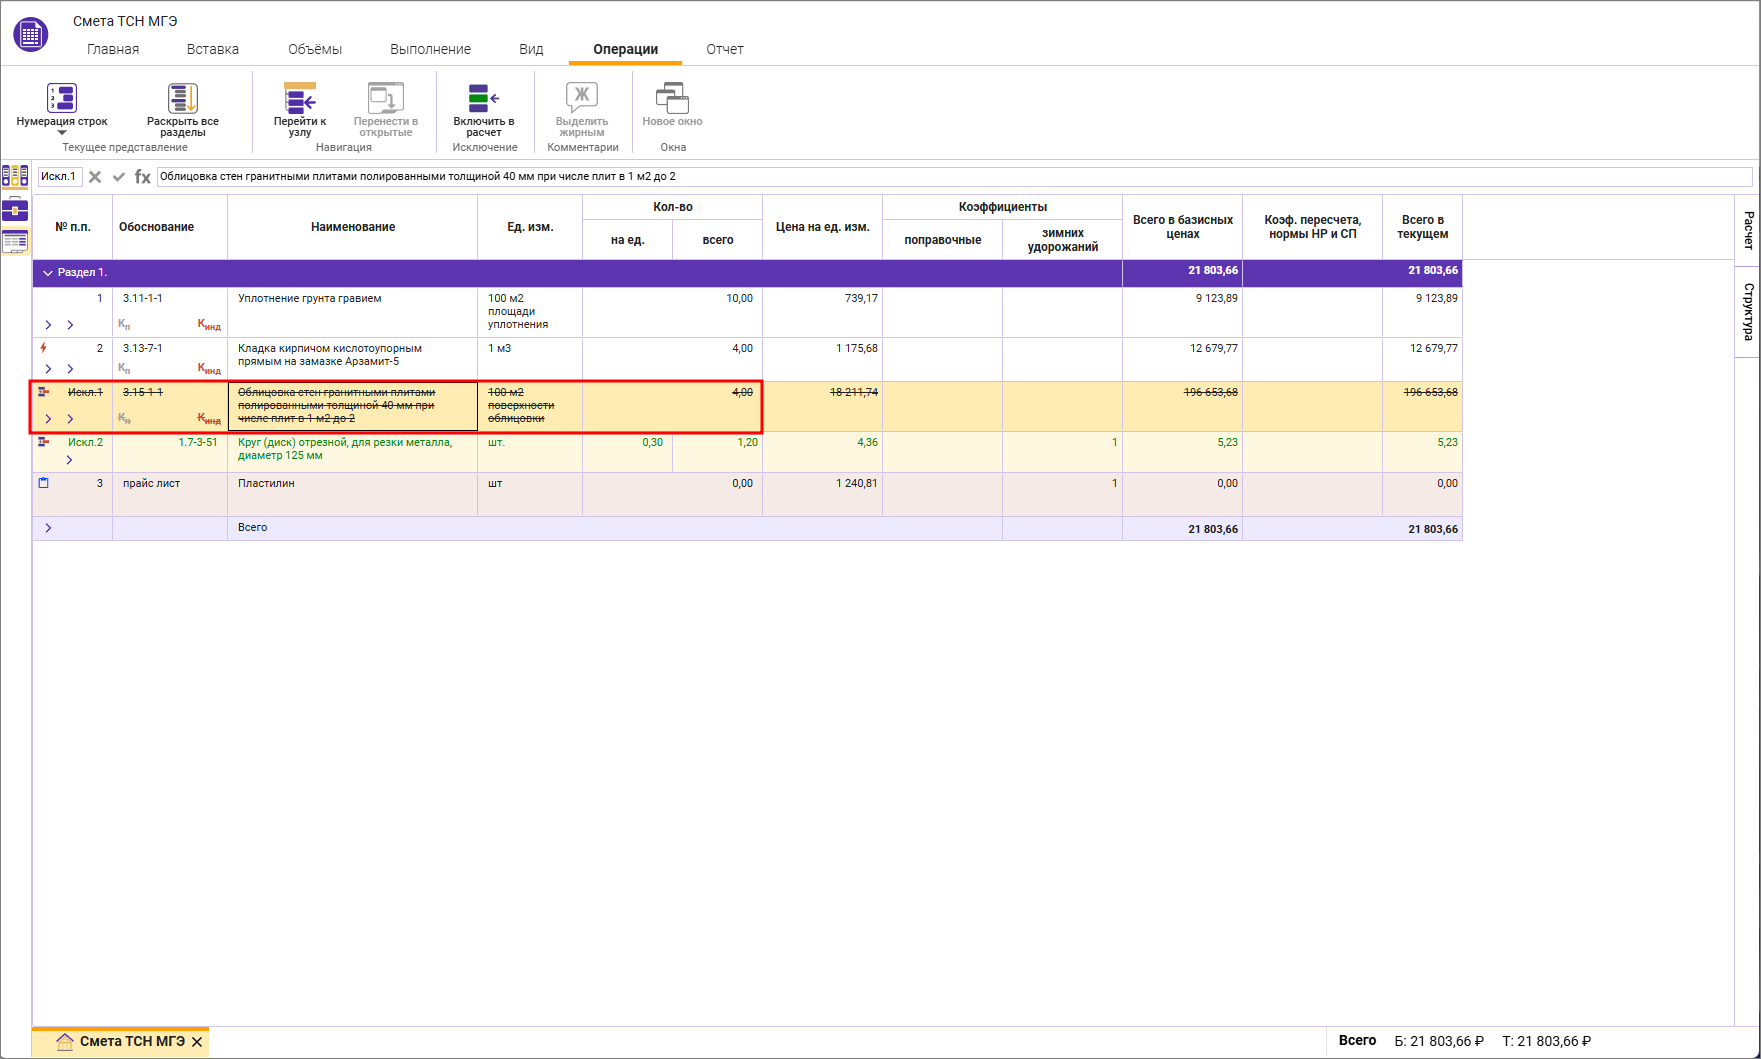This screenshot has width=1761, height=1059.
Task: Select the Пластилин name cell
Action: click(352, 494)
